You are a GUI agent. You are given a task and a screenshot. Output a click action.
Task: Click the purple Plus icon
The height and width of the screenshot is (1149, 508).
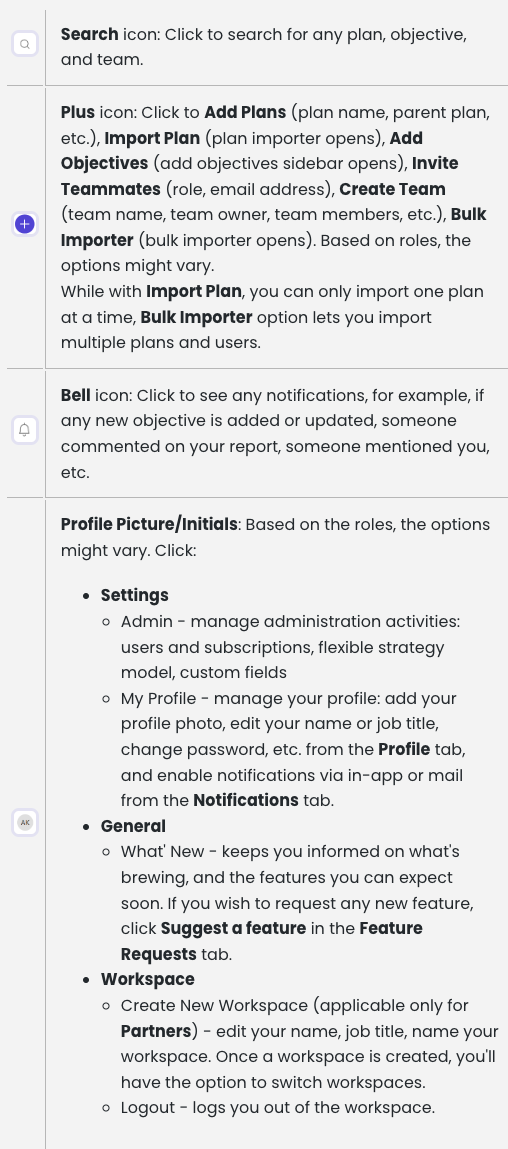[x=25, y=224]
